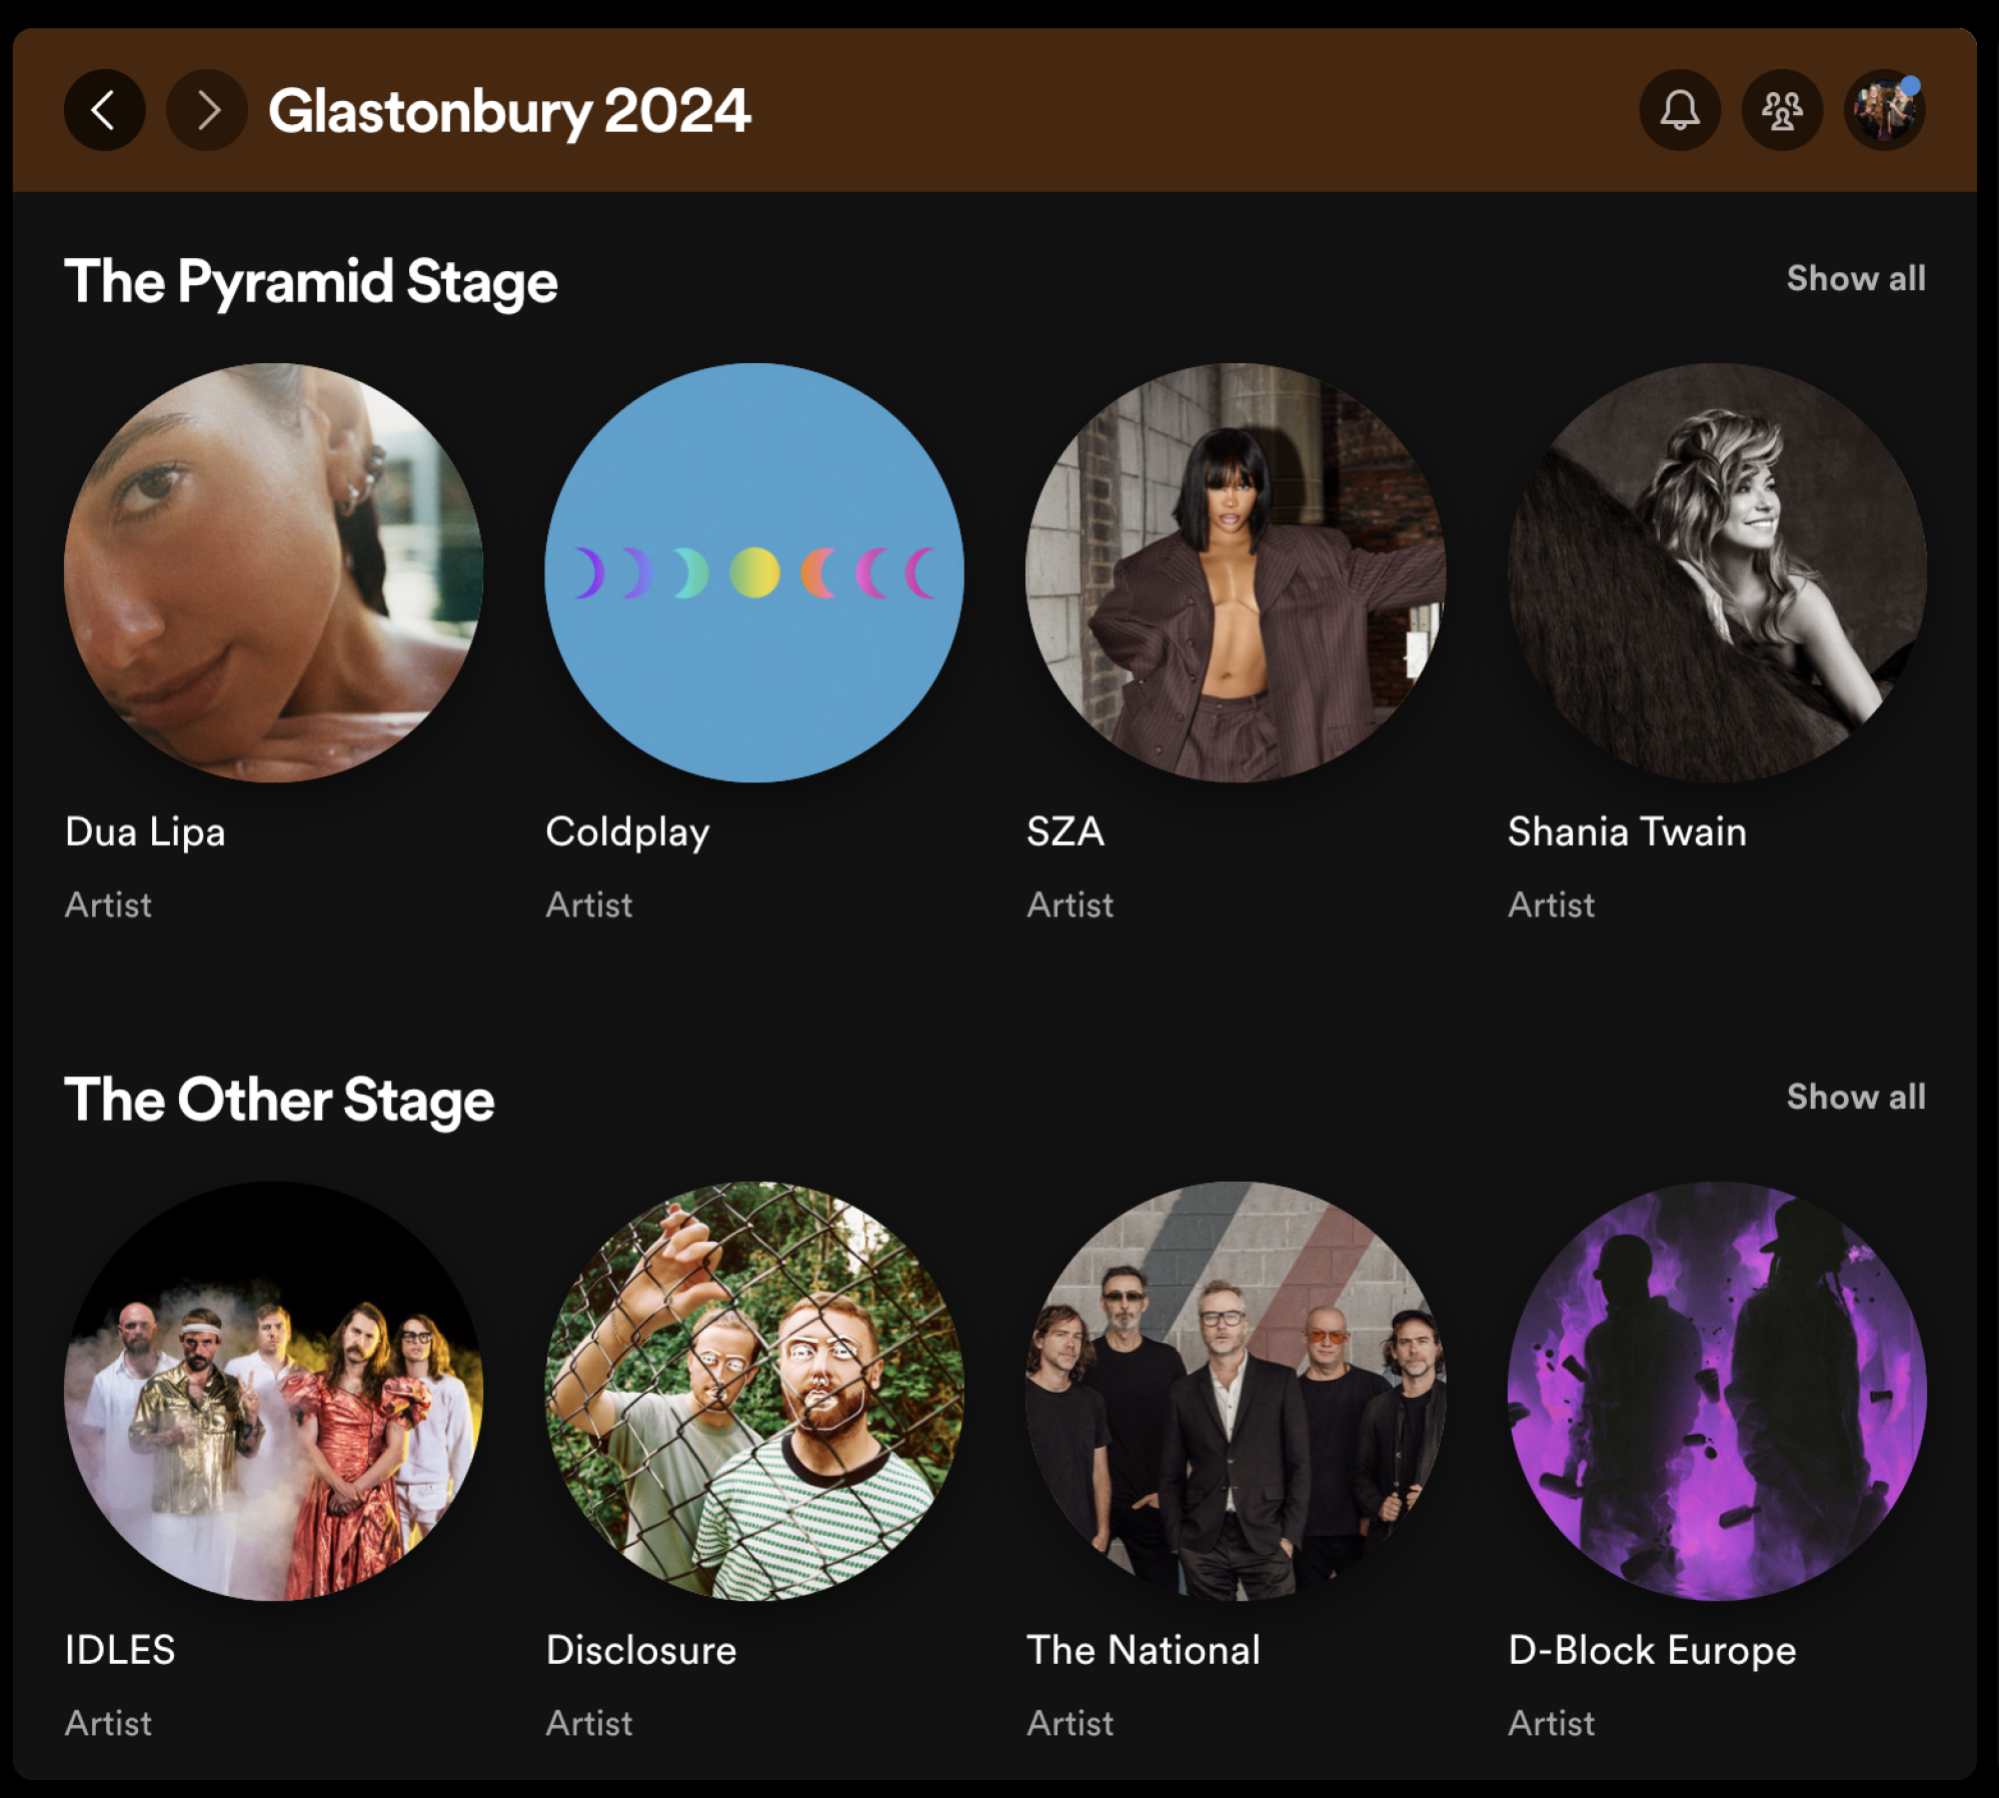Open The National band photo
The image size is (1999, 1798).
pos(1235,1391)
